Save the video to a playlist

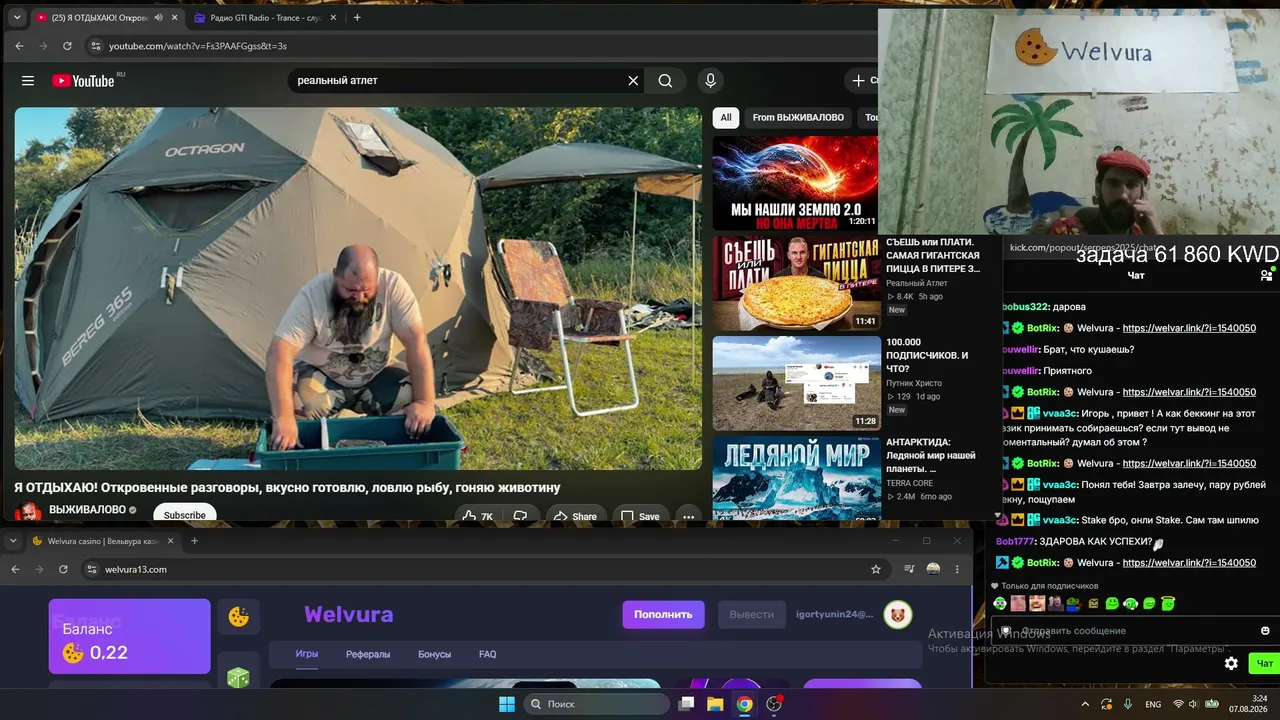(640, 516)
